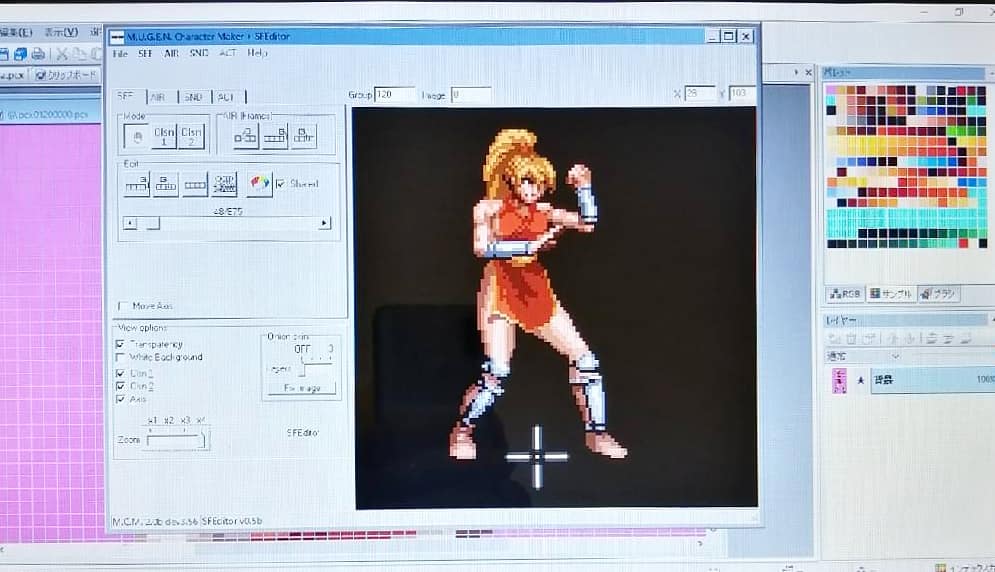The width and height of the screenshot is (995, 572).
Task: Open the File menu in SFEditor
Action: (120, 54)
